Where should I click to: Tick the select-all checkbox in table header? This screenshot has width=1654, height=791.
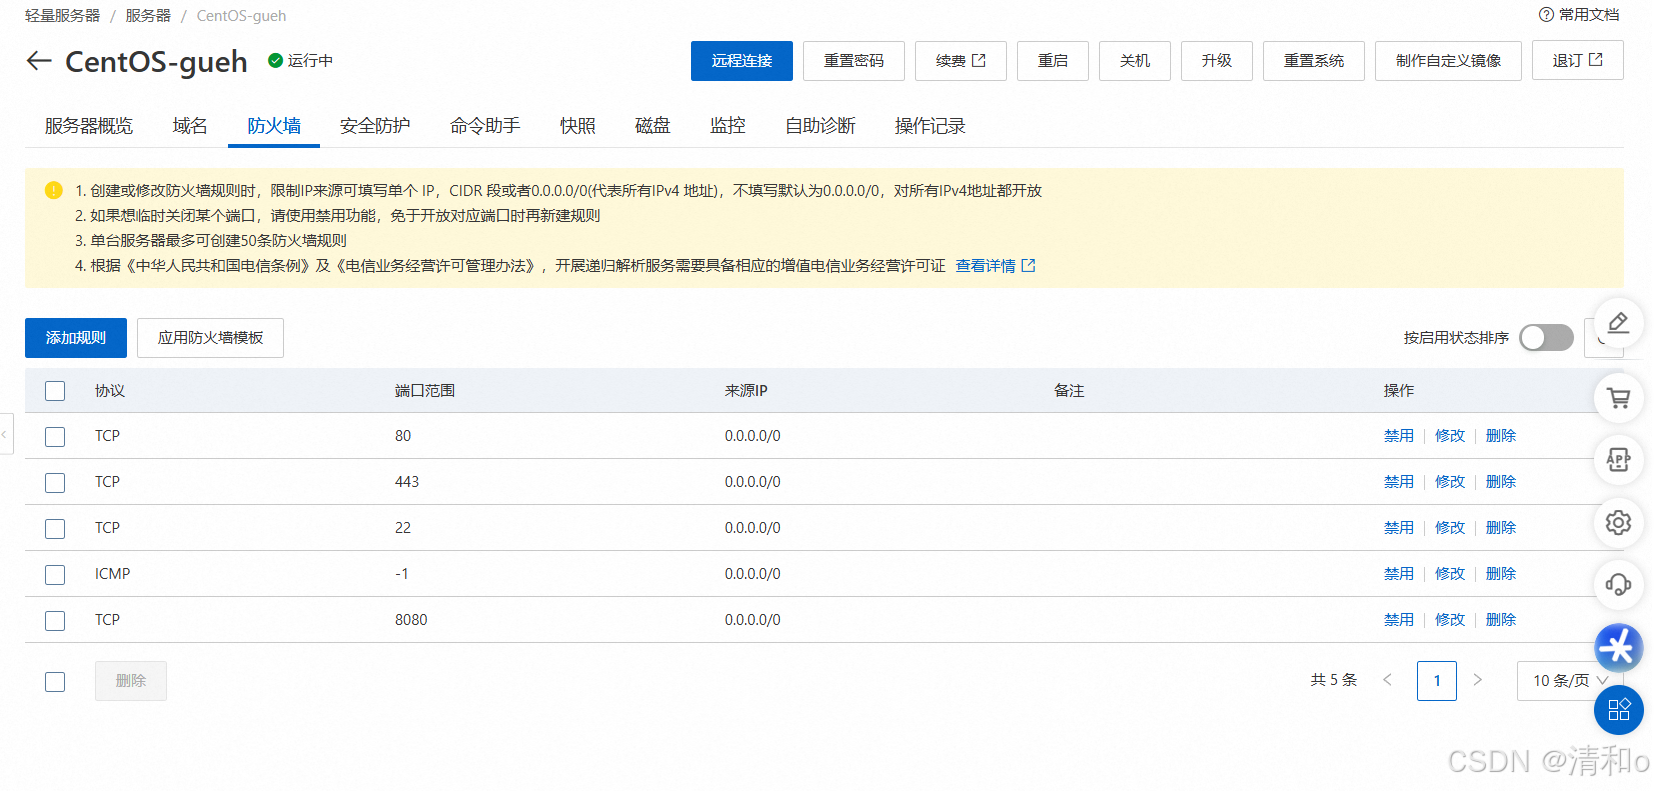55,391
